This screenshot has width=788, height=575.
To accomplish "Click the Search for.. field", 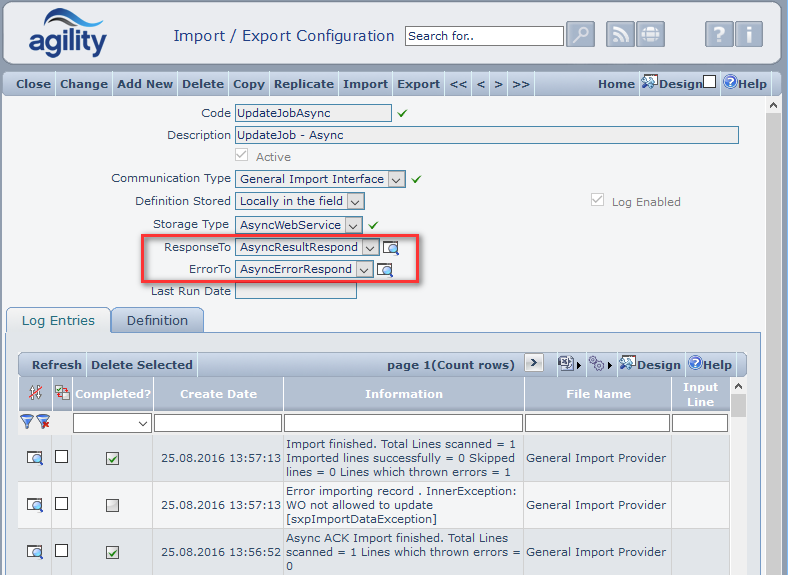I will pos(484,36).
